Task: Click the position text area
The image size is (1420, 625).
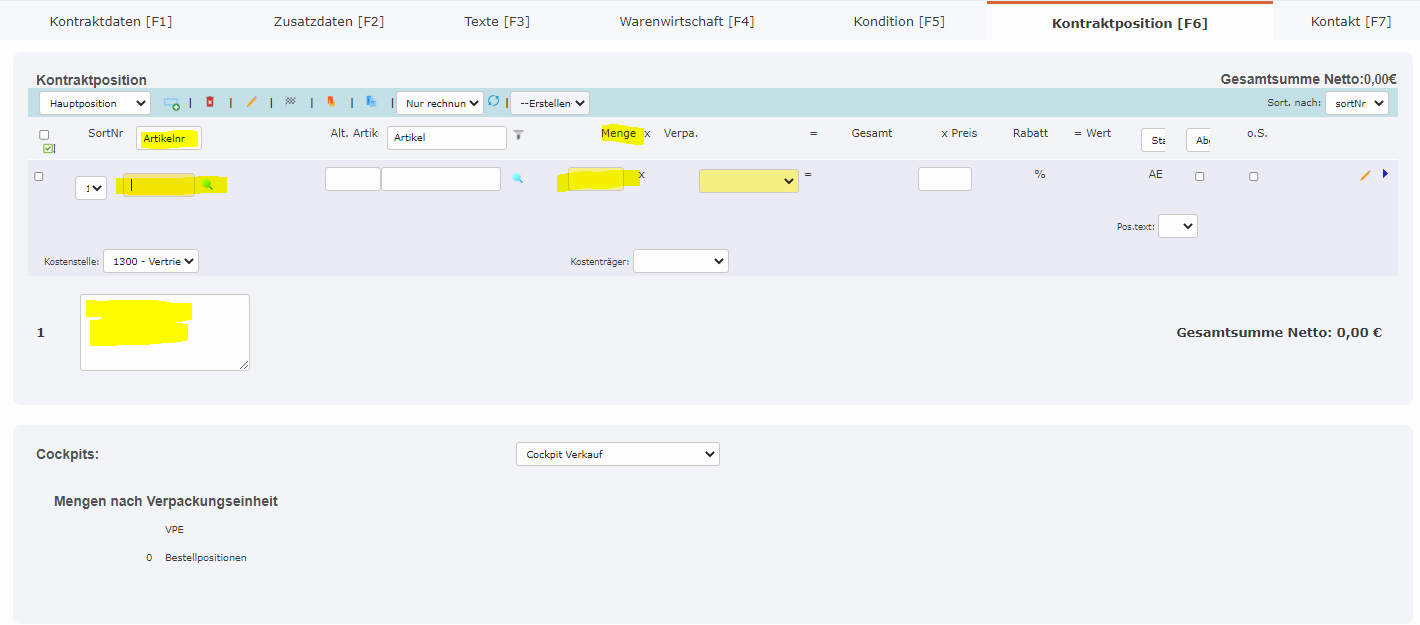Action: click(165, 332)
